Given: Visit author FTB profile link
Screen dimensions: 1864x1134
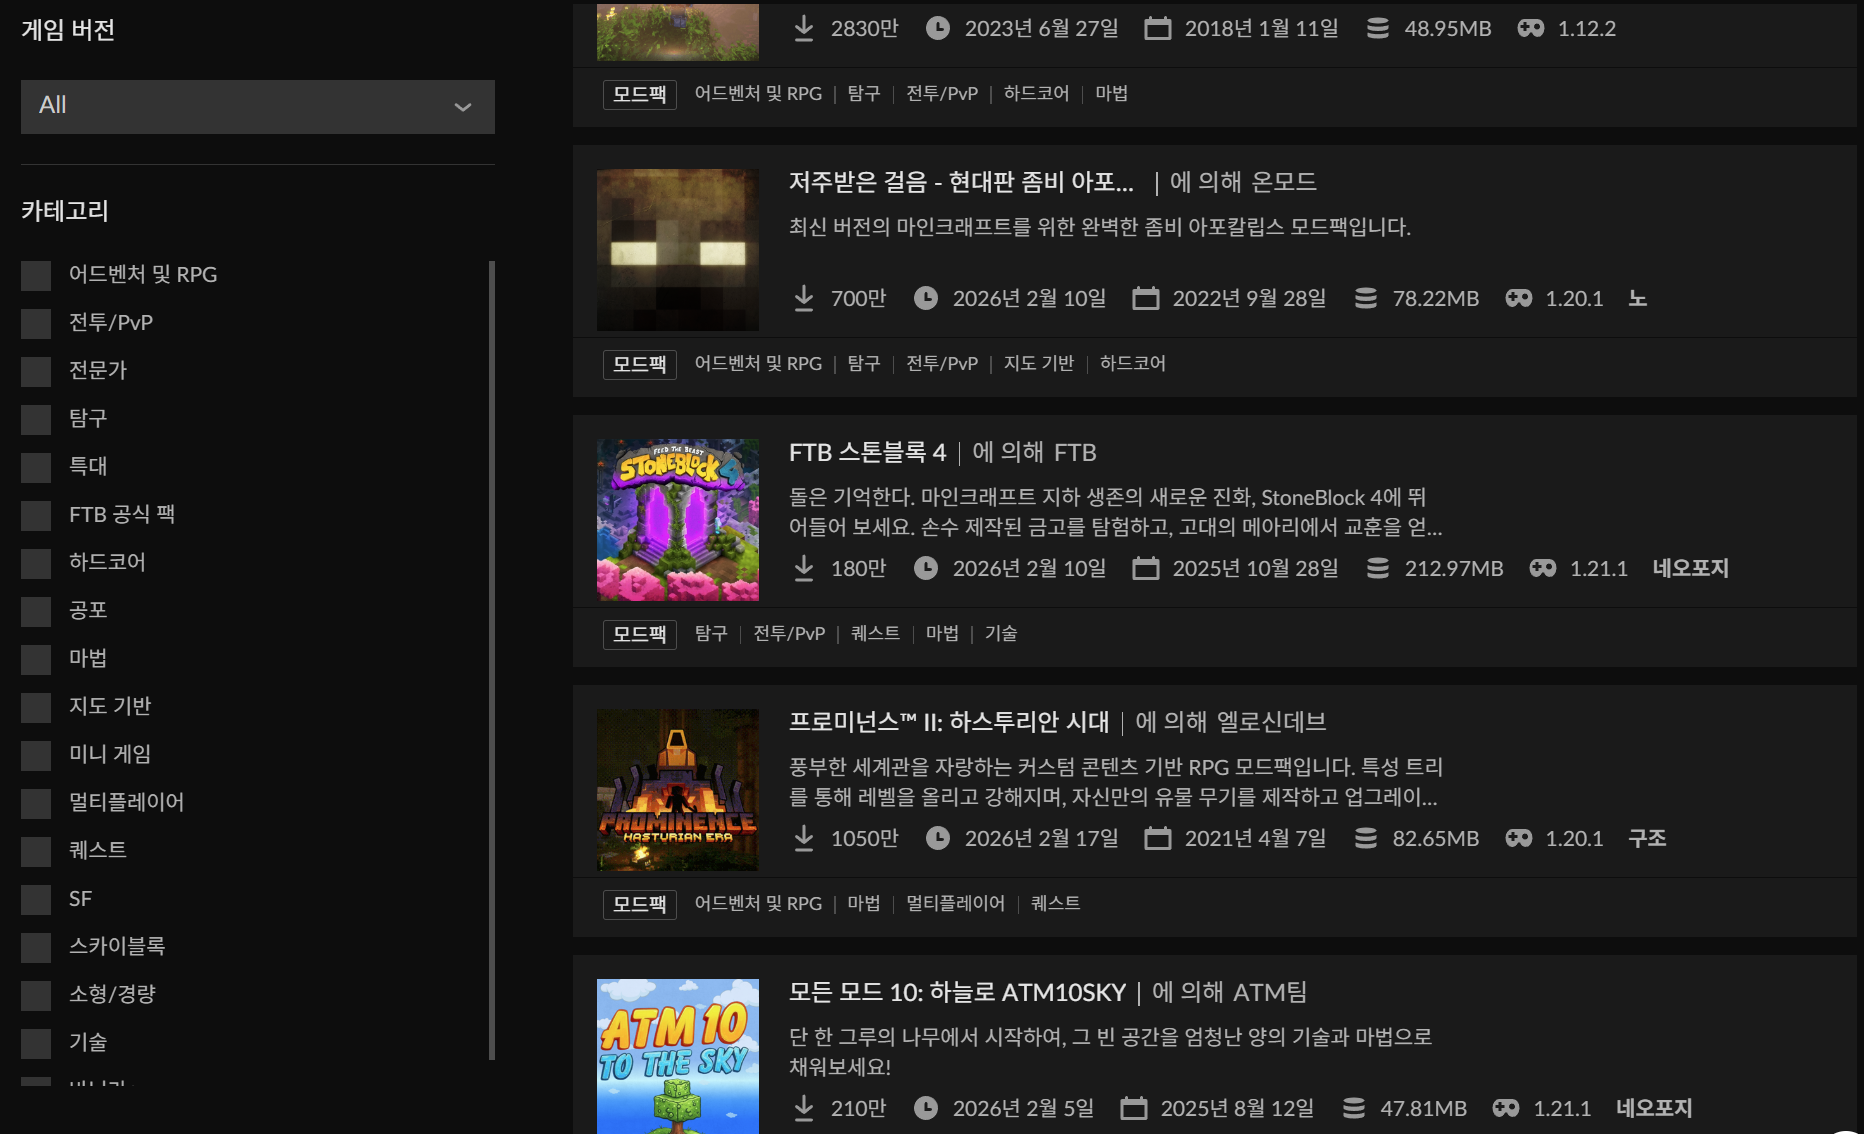Looking at the screenshot, I should coord(1075,453).
